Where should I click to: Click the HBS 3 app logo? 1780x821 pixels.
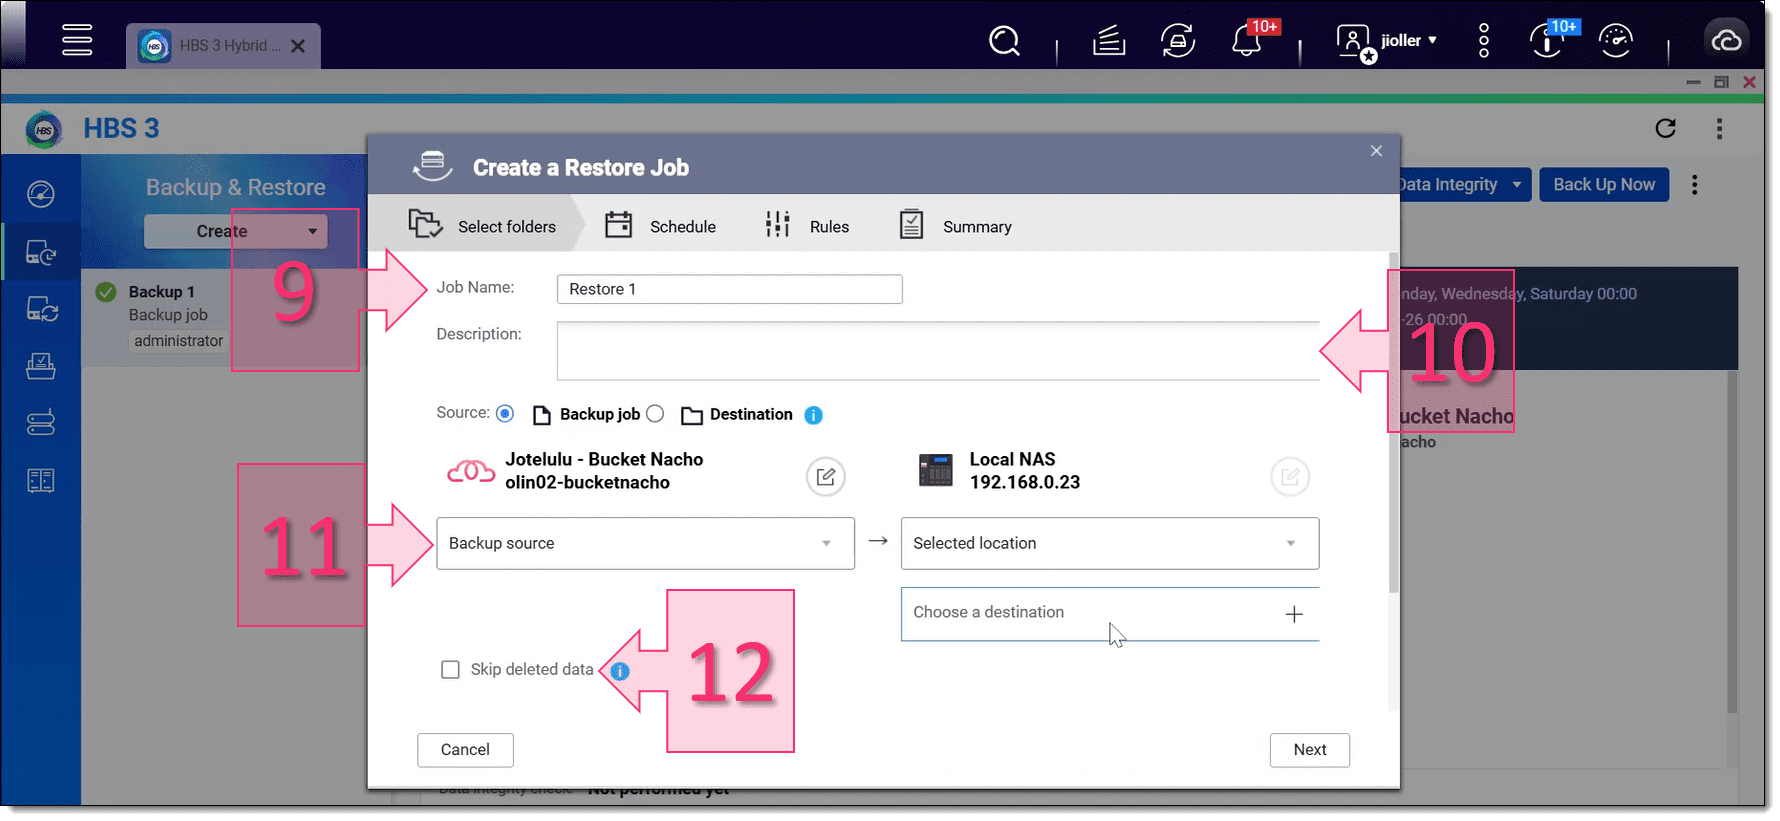43,130
